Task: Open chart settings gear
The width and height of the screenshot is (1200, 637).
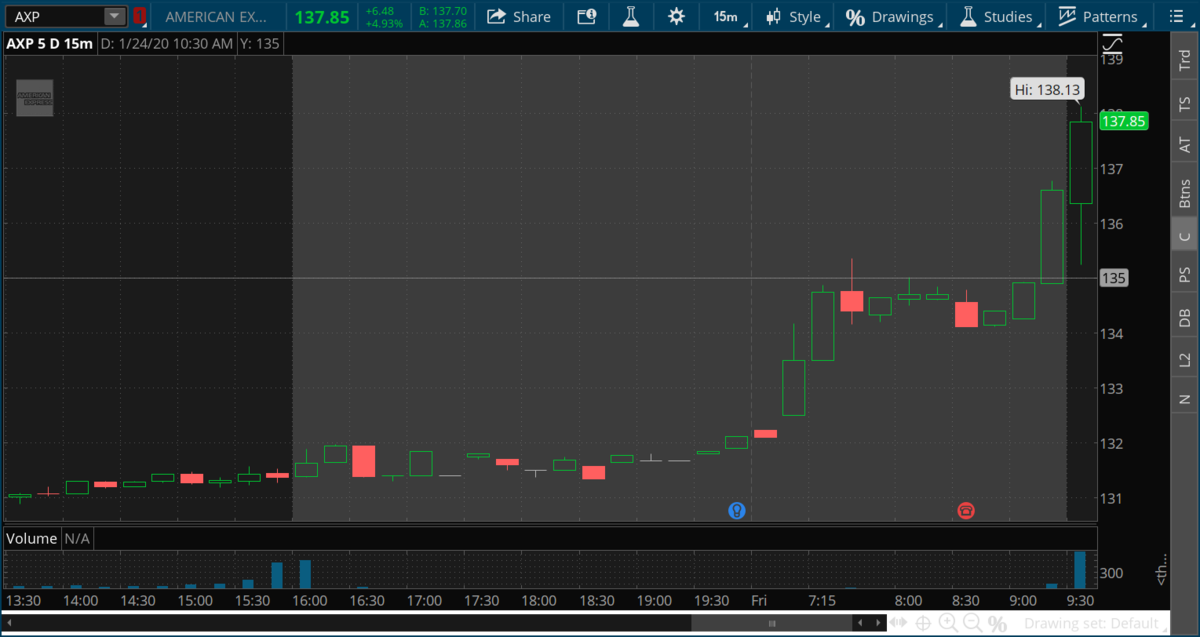Action: coord(677,16)
